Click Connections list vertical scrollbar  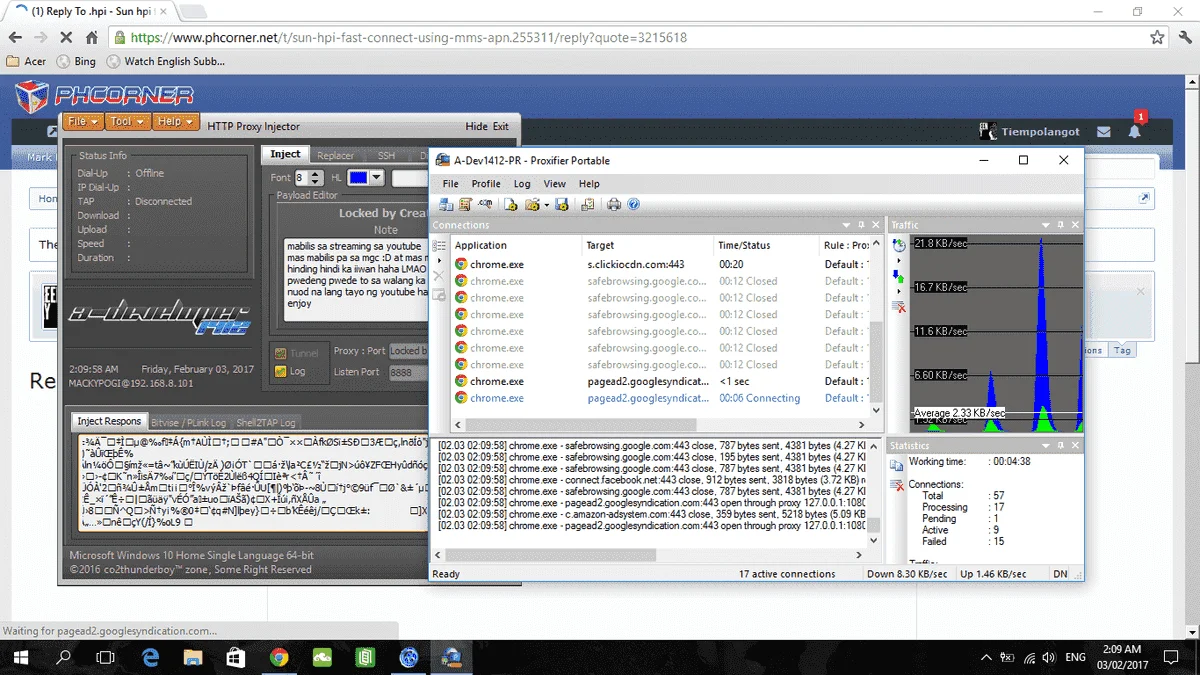pos(877,328)
